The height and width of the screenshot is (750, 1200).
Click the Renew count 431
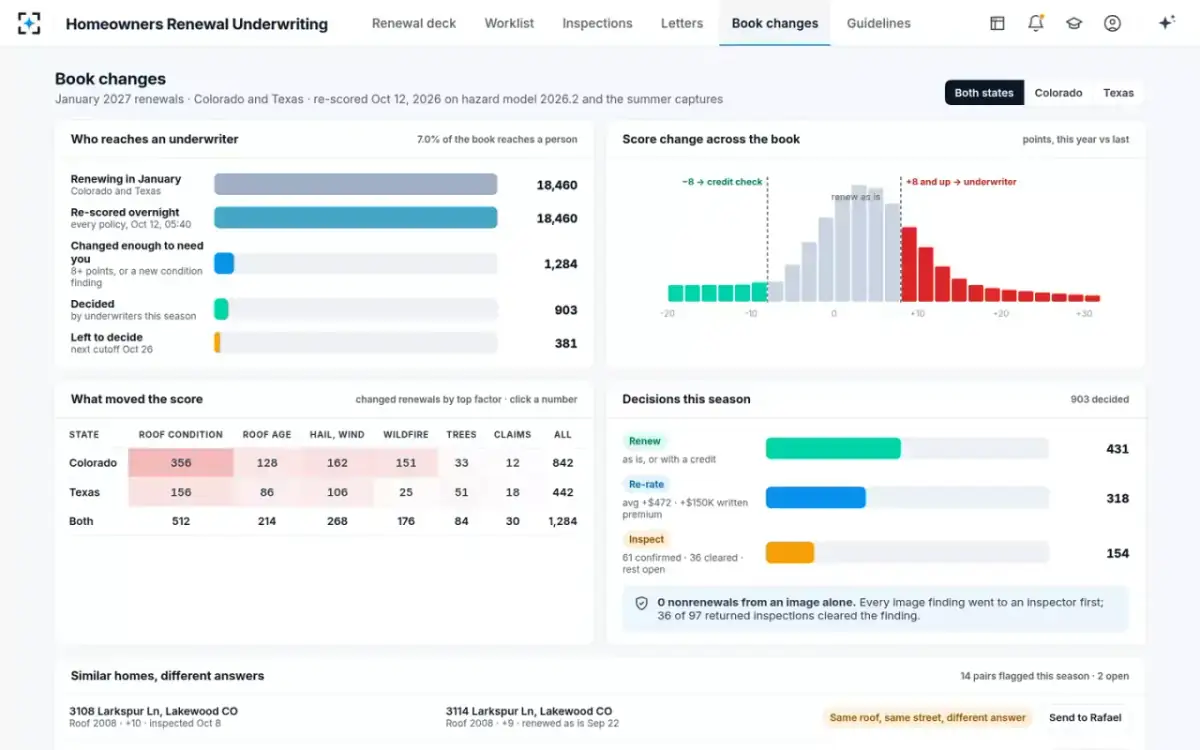pyautogui.click(x=1118, y=449)
